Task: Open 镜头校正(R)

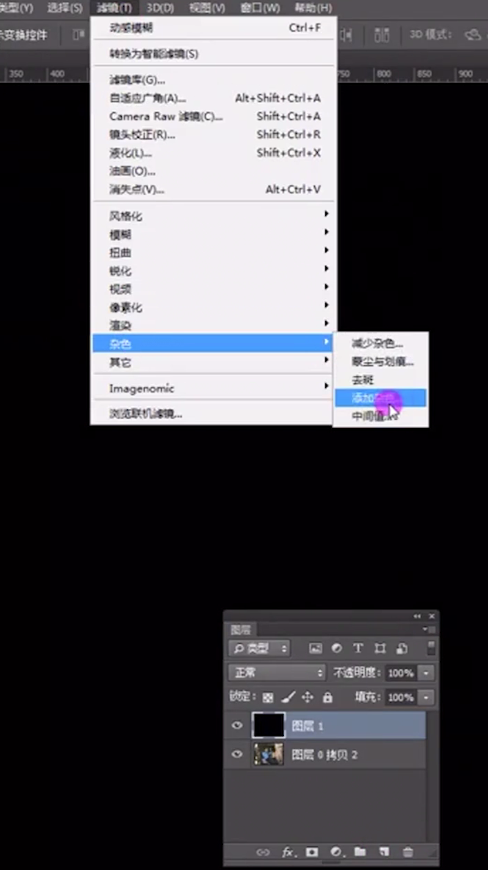Action: click(x=214, y=134)
